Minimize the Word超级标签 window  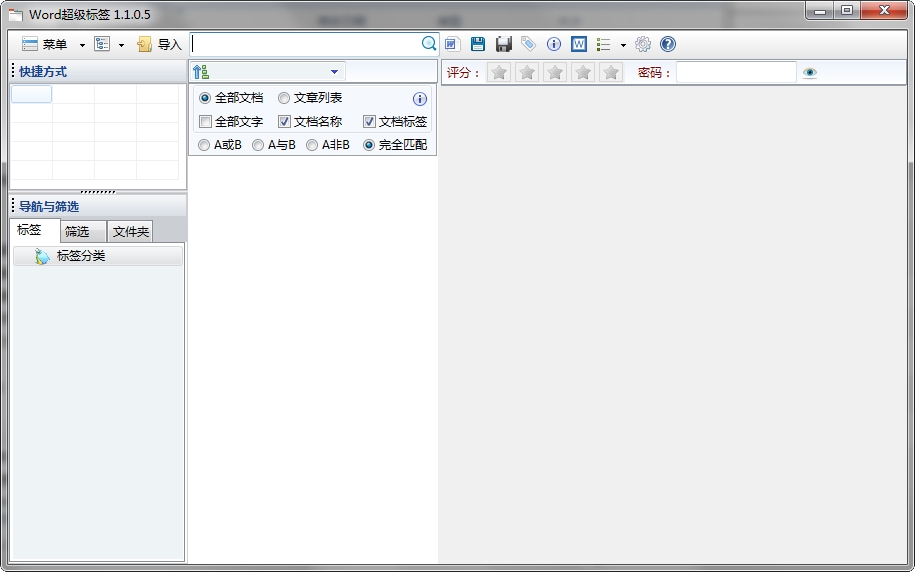click(x=820, y=11)
